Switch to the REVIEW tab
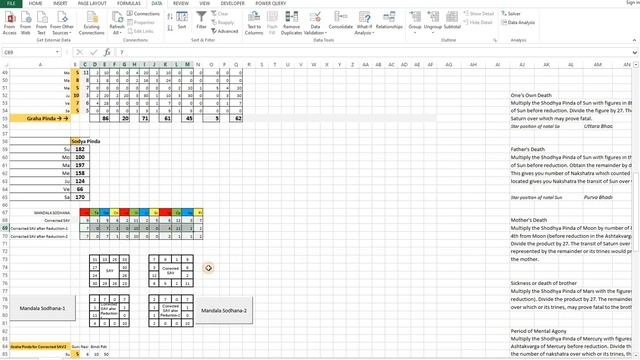This screenshot has height=360, width=640. coord(181,3)
